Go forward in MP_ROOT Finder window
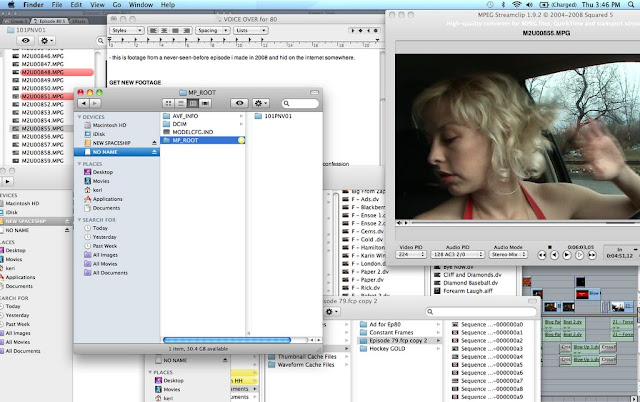The image size is (640, 402). (x=95, y=104)
